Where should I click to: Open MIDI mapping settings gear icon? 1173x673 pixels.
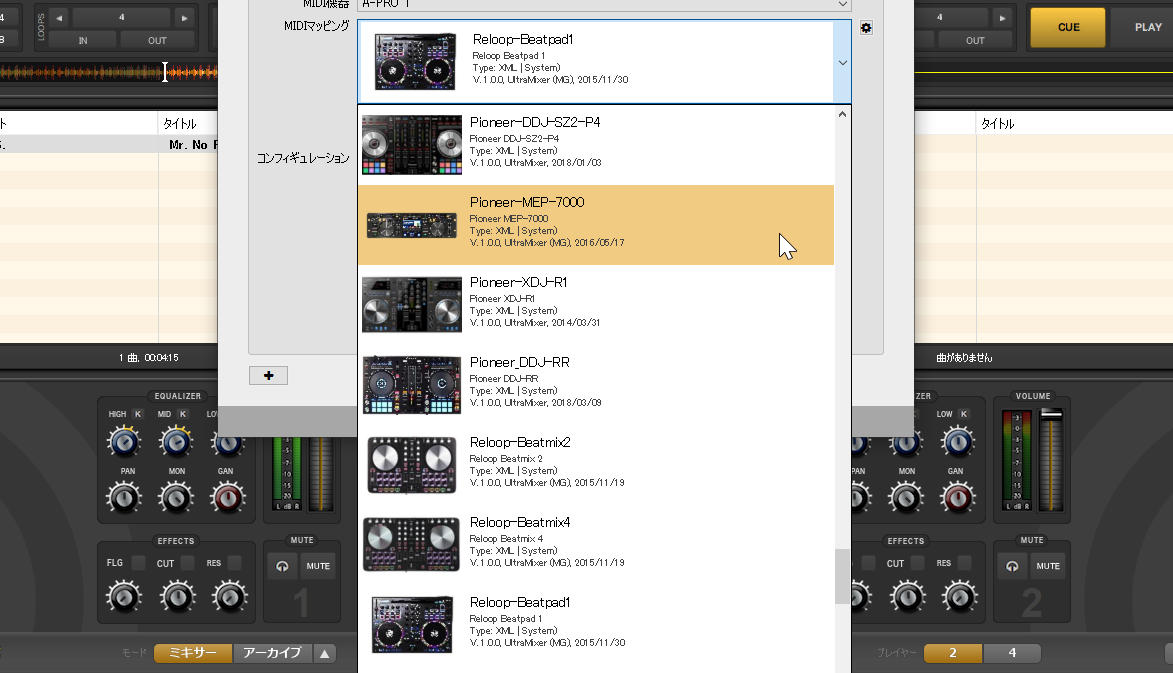tap(866, 28)
